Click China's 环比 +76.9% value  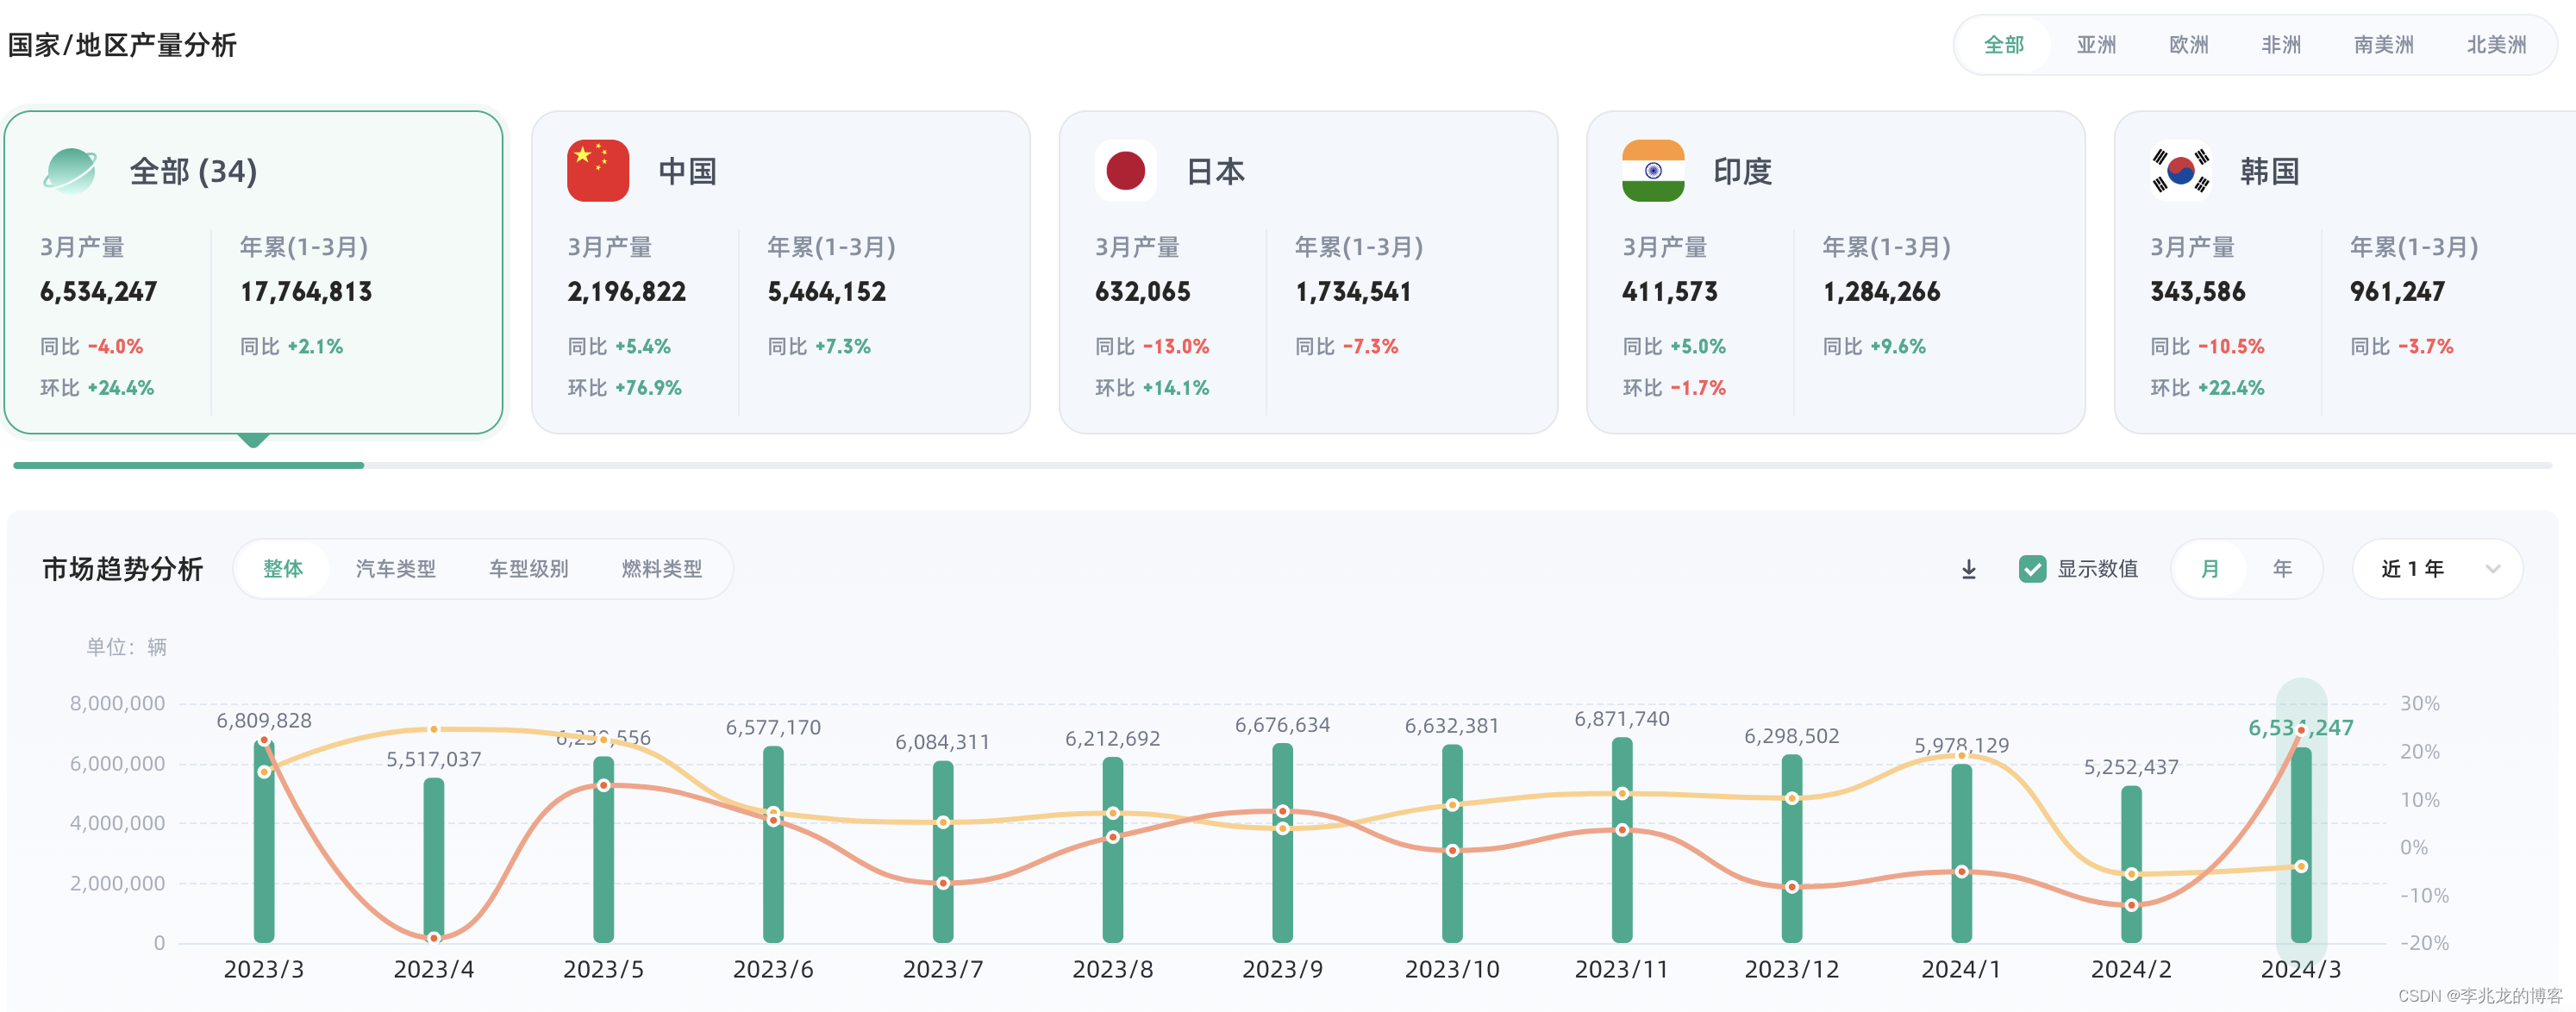[648, 388]
